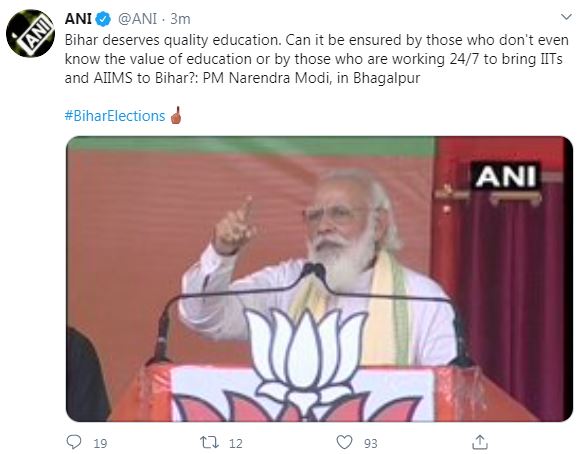Open the #BiharElections hashtag link
Screen dimensions: 583x454
coord(115,116)
